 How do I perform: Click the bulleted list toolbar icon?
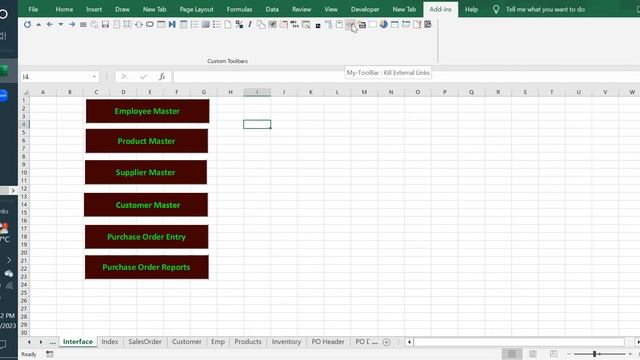[x=217, y=24]
